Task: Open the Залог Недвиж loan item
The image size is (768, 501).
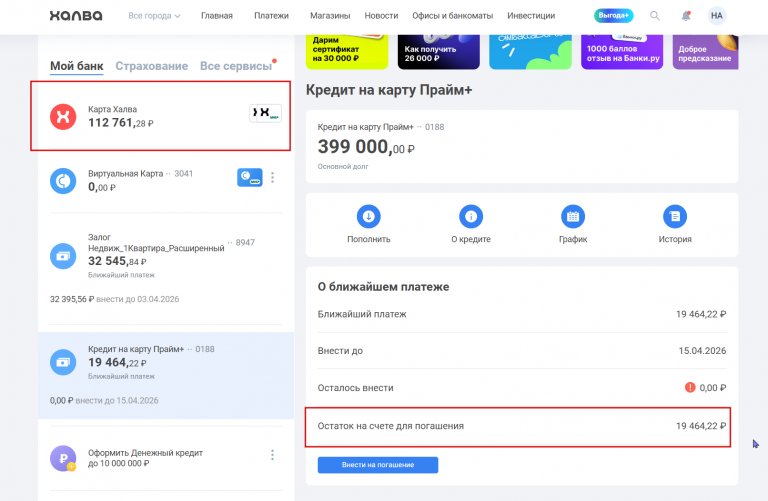Action: pyautogui.click(x=160, y=255)
